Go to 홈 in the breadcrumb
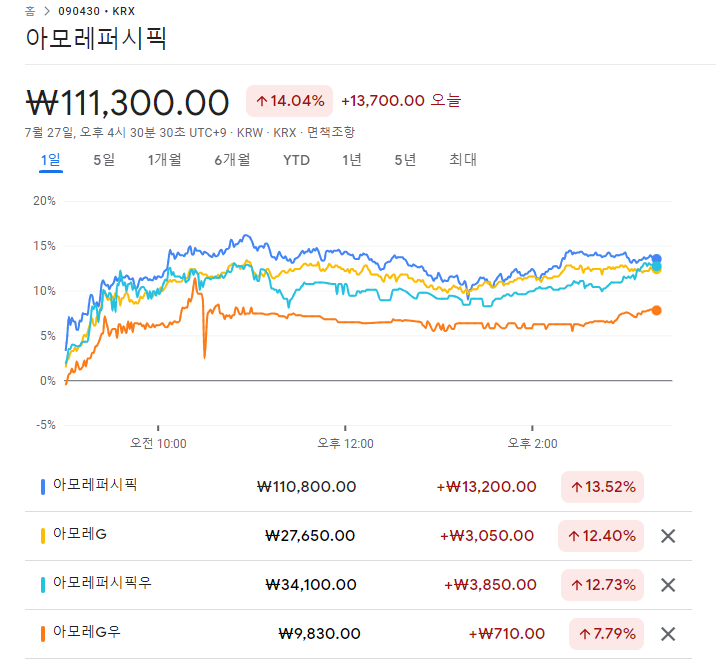This screenshot has width=716, height=659. click(x=30, y=11)
